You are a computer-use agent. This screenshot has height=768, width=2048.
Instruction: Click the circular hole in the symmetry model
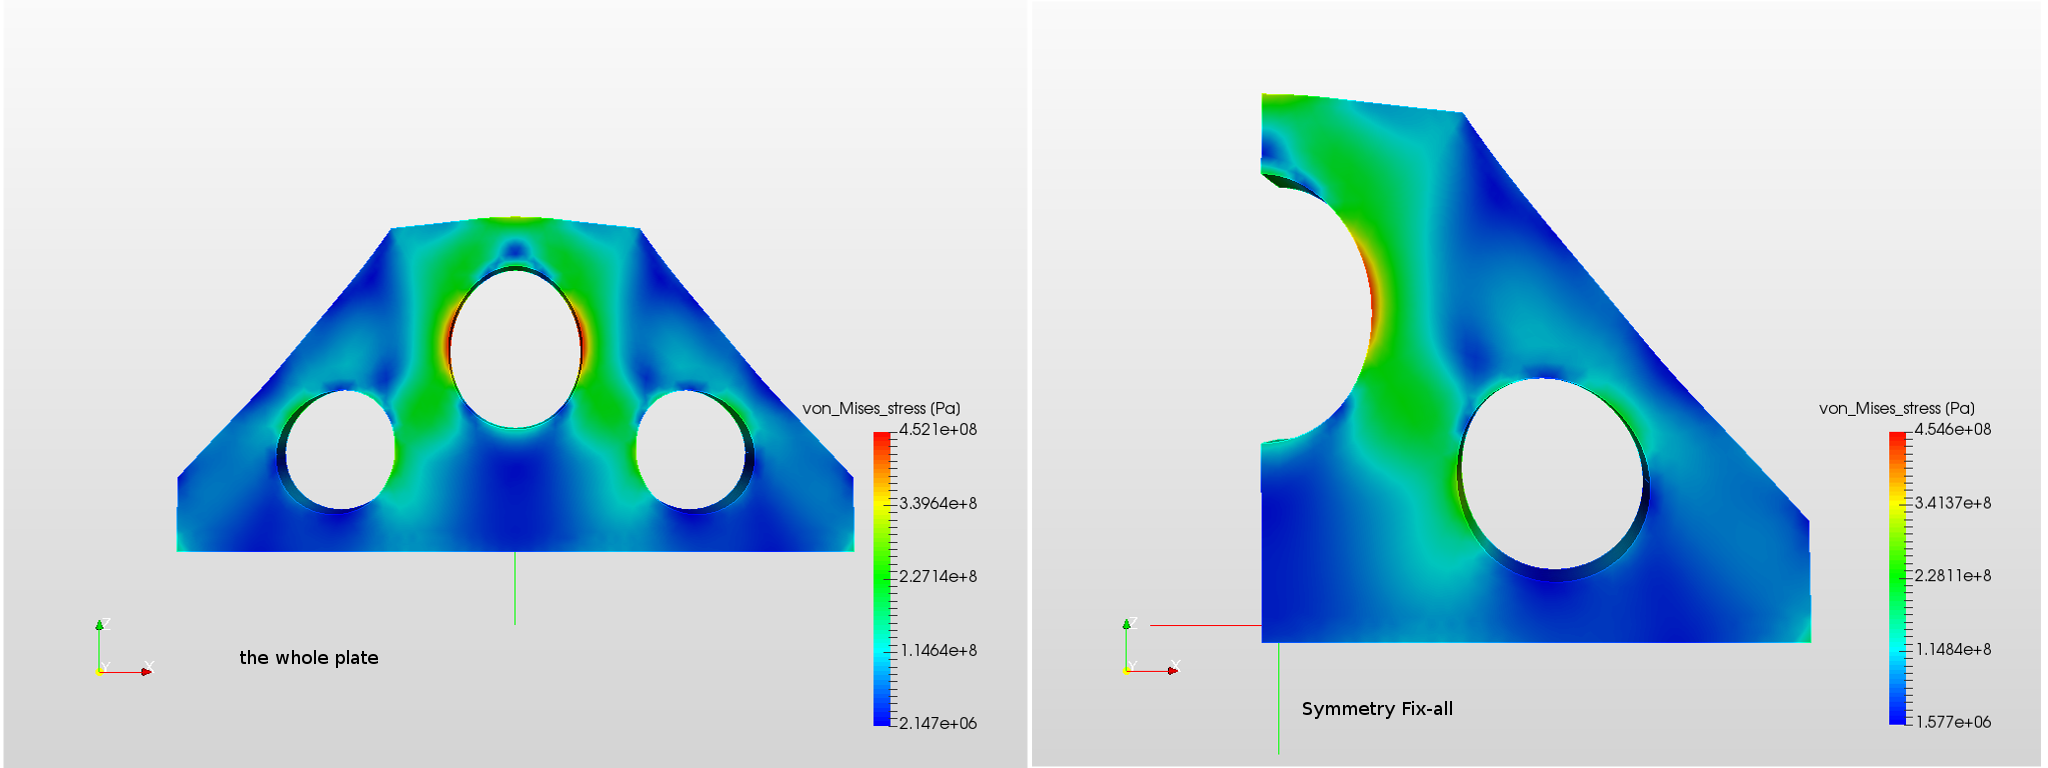[1553, 479]
